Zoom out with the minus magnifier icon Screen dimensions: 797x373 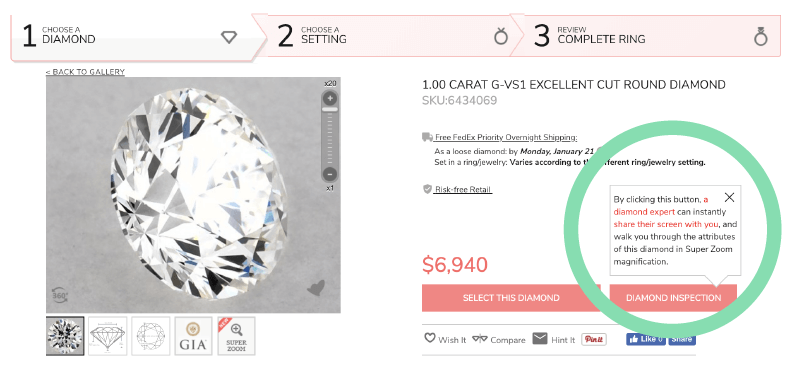[x=330, y=174]
